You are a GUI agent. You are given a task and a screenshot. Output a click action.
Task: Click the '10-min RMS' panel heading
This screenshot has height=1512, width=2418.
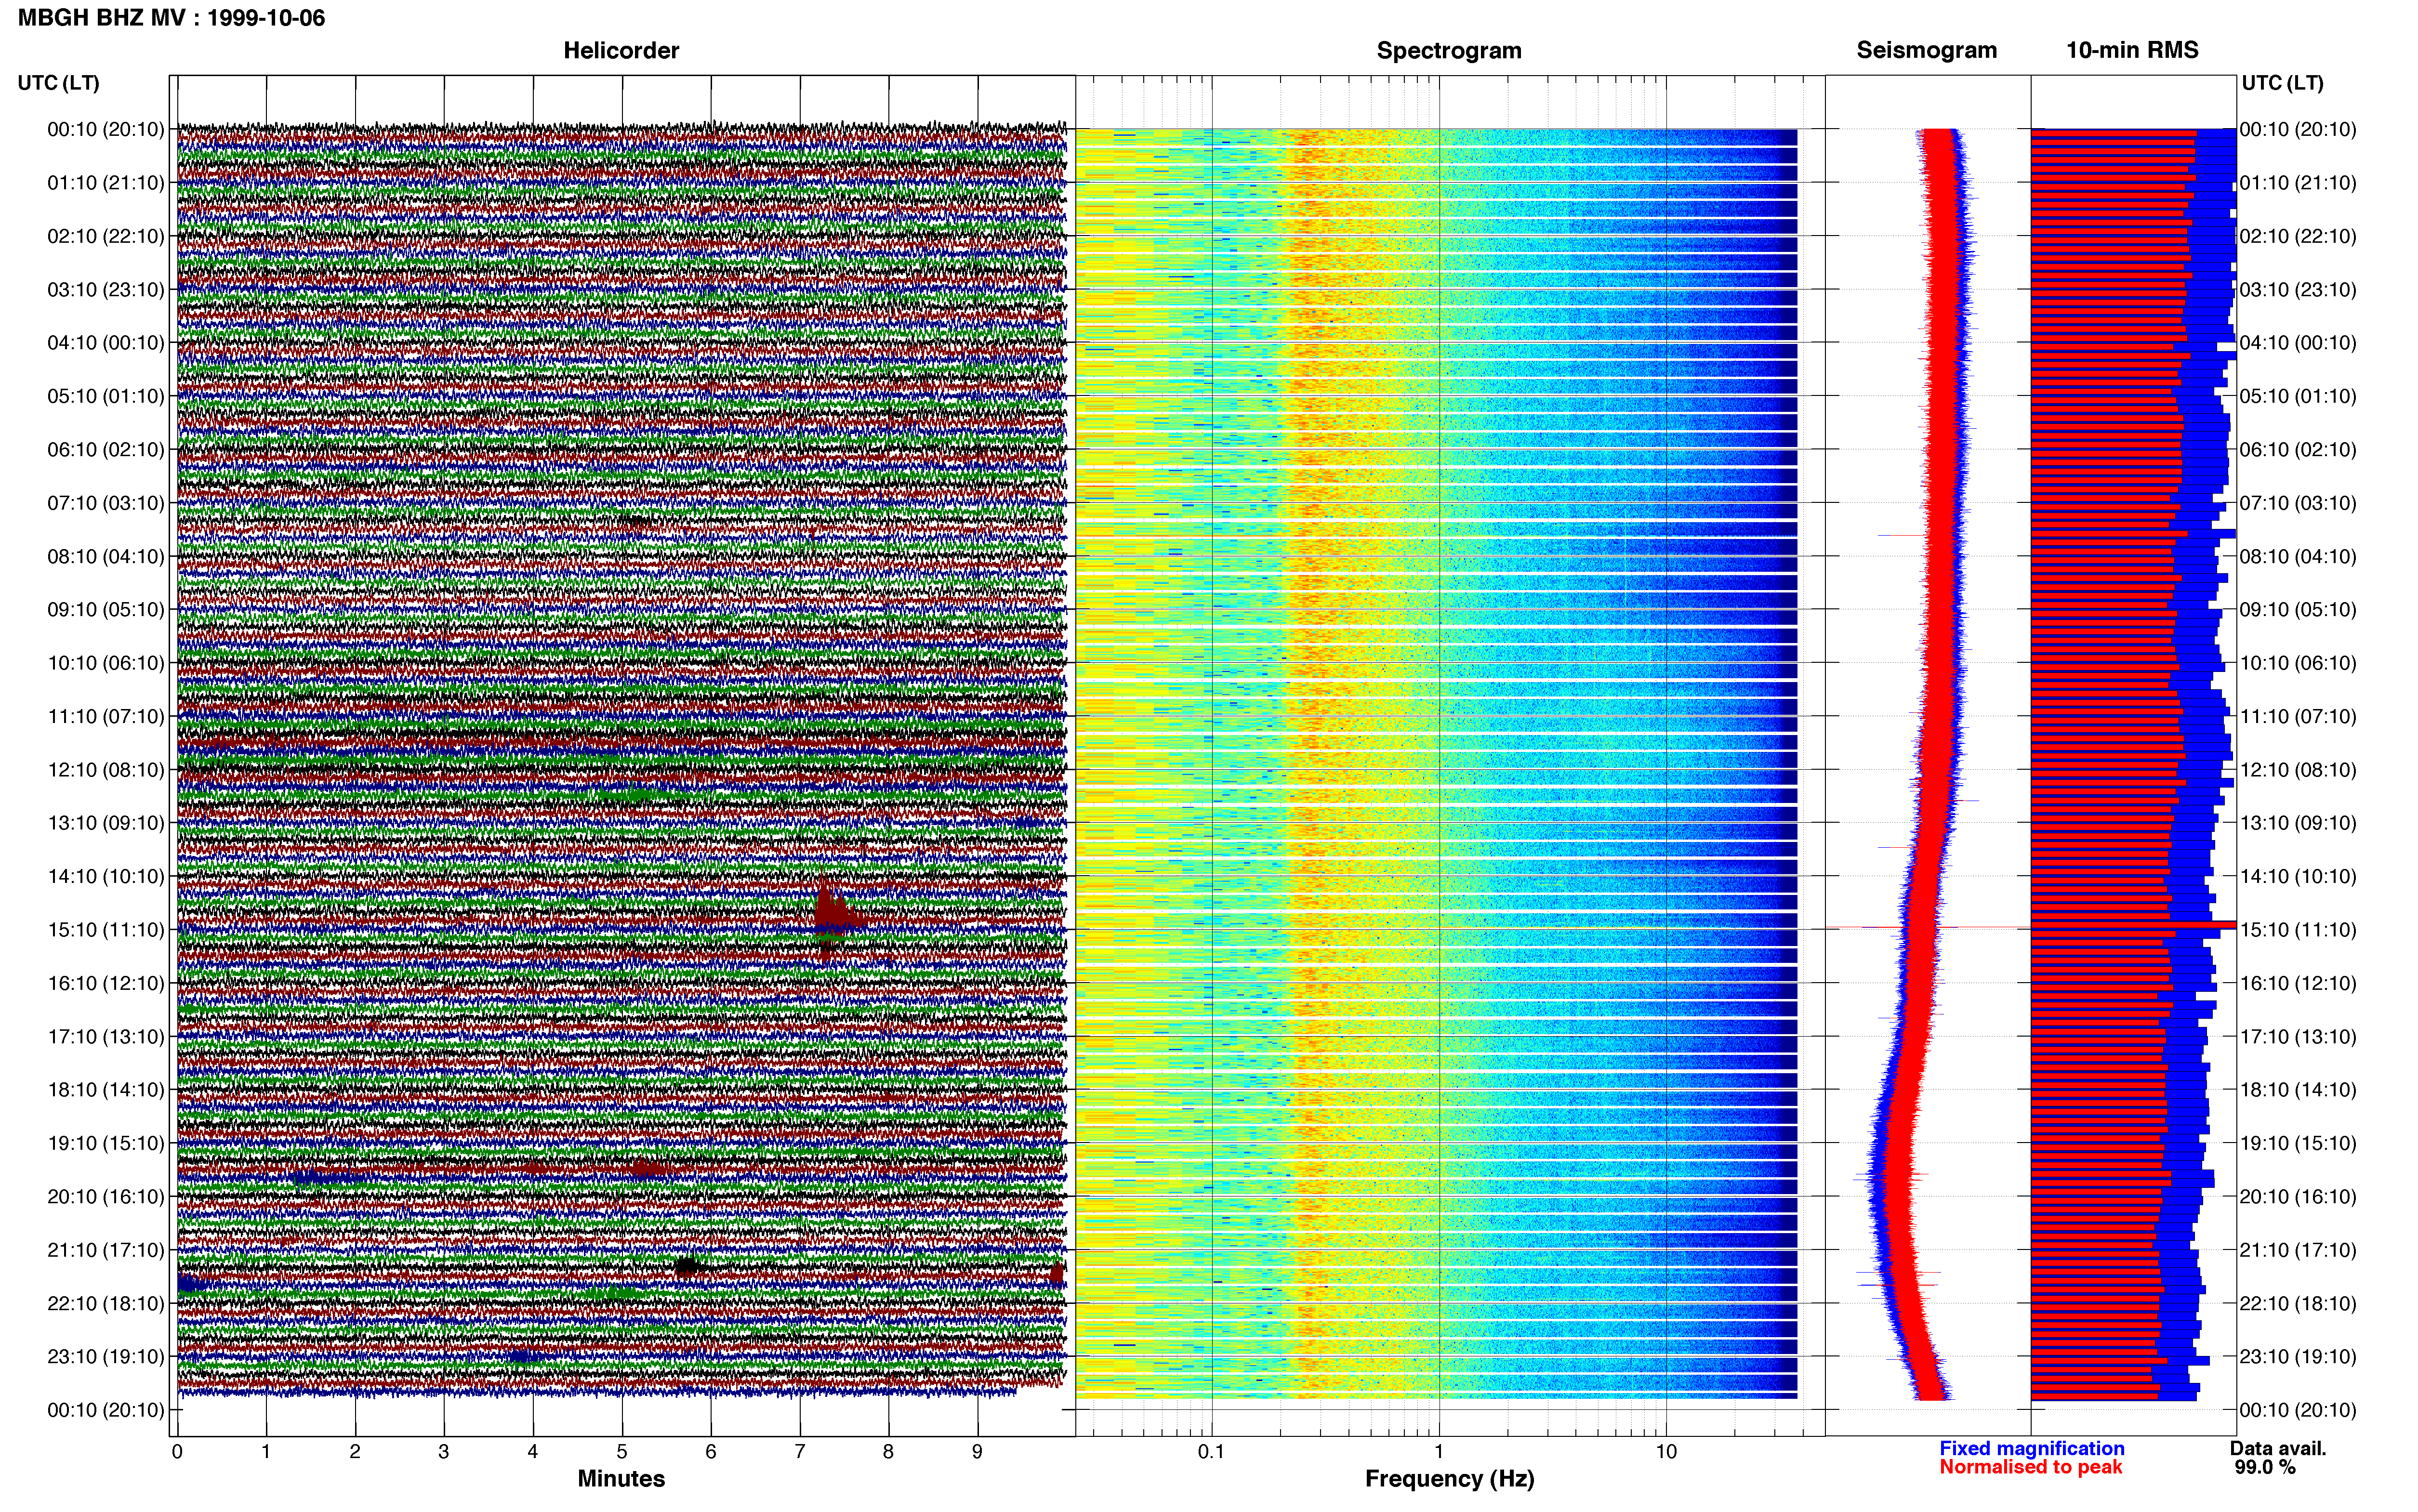coord(2132,50)
